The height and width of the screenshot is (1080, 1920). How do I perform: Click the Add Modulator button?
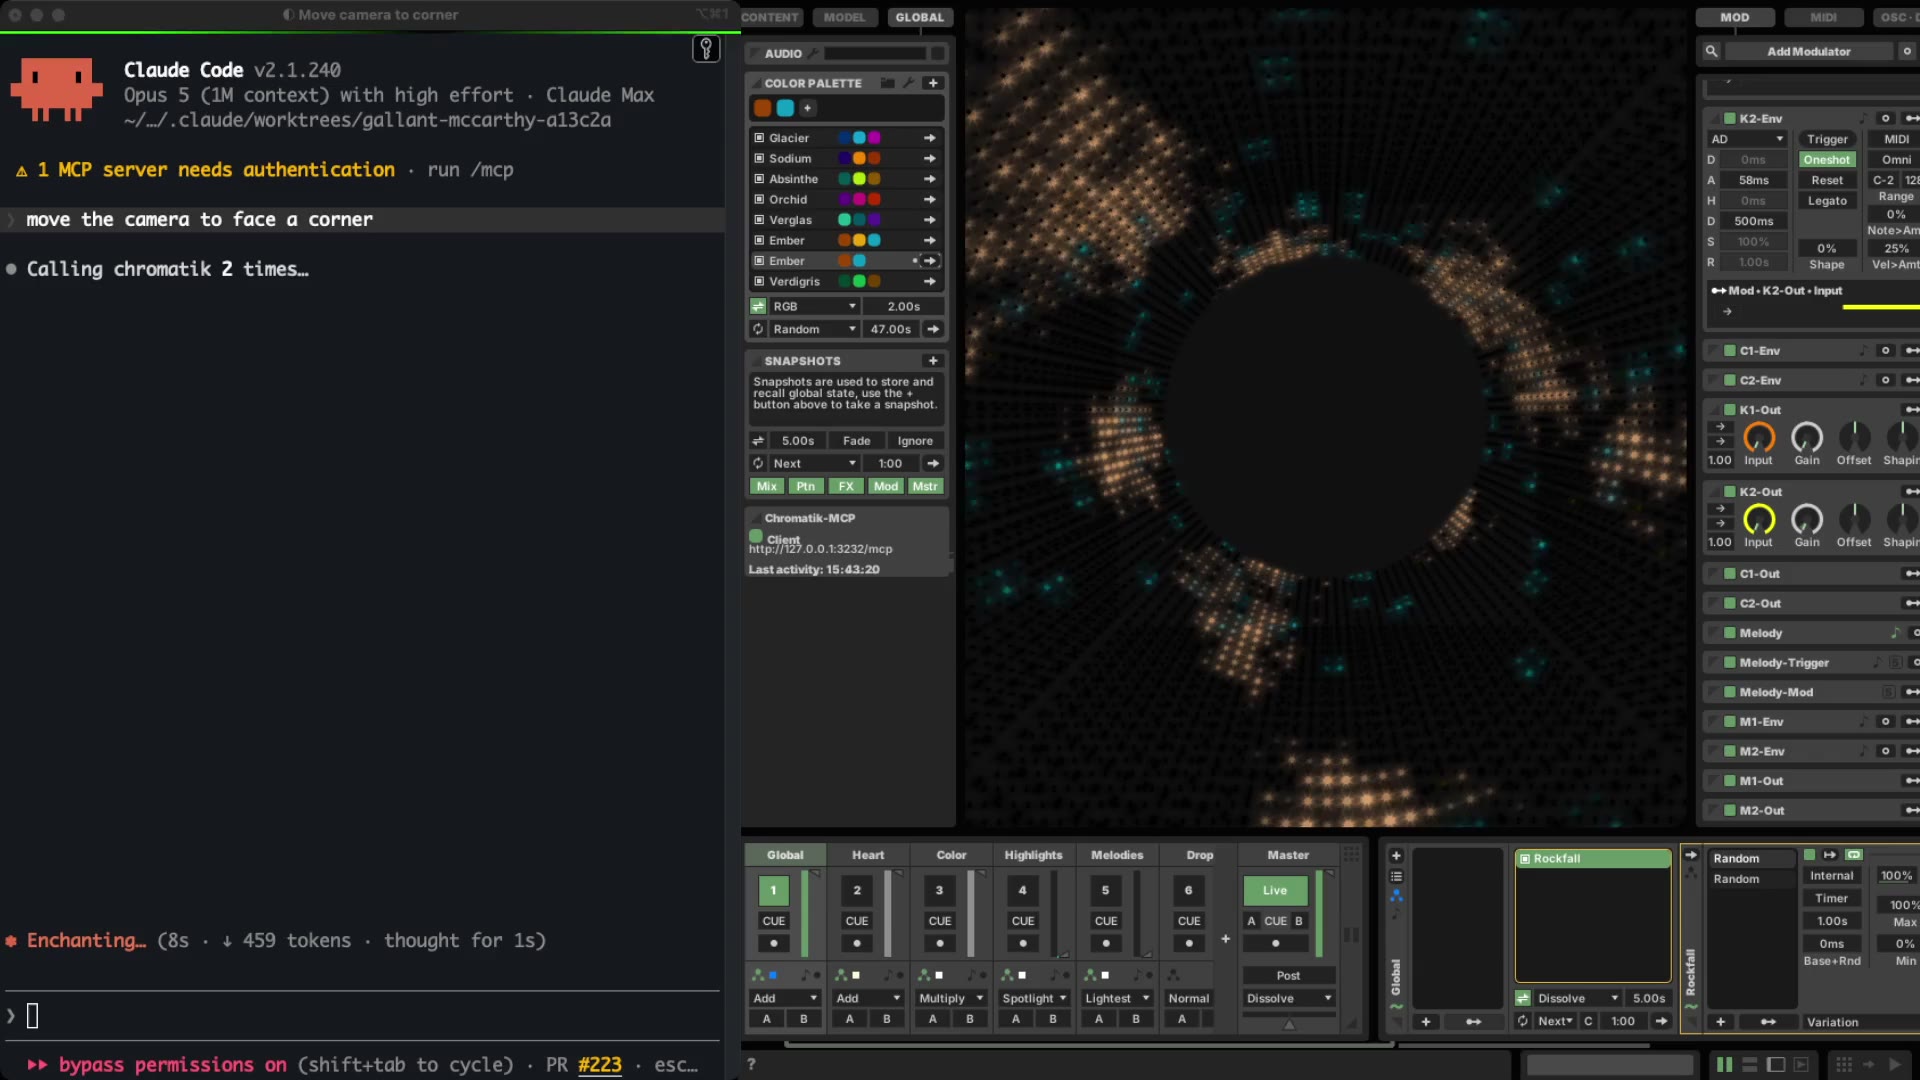(1809, 51)
